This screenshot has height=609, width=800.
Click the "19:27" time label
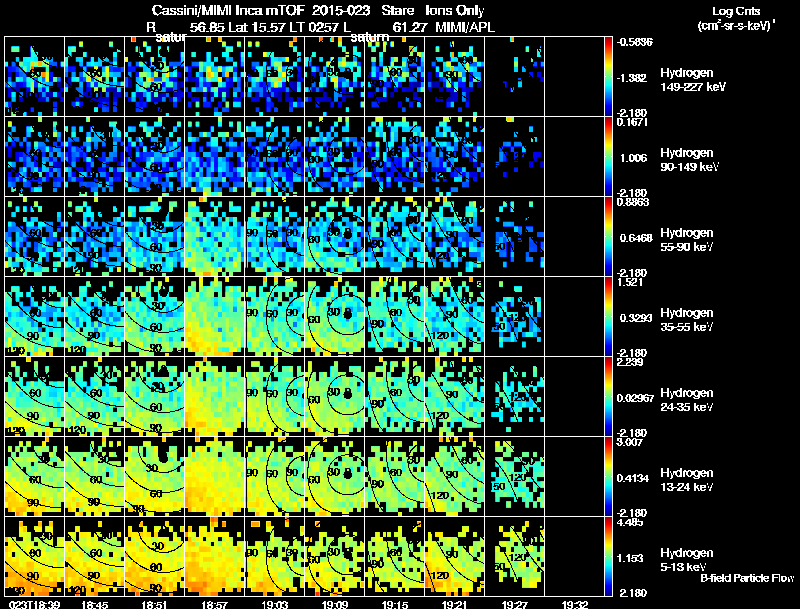[x=515, y=604]
